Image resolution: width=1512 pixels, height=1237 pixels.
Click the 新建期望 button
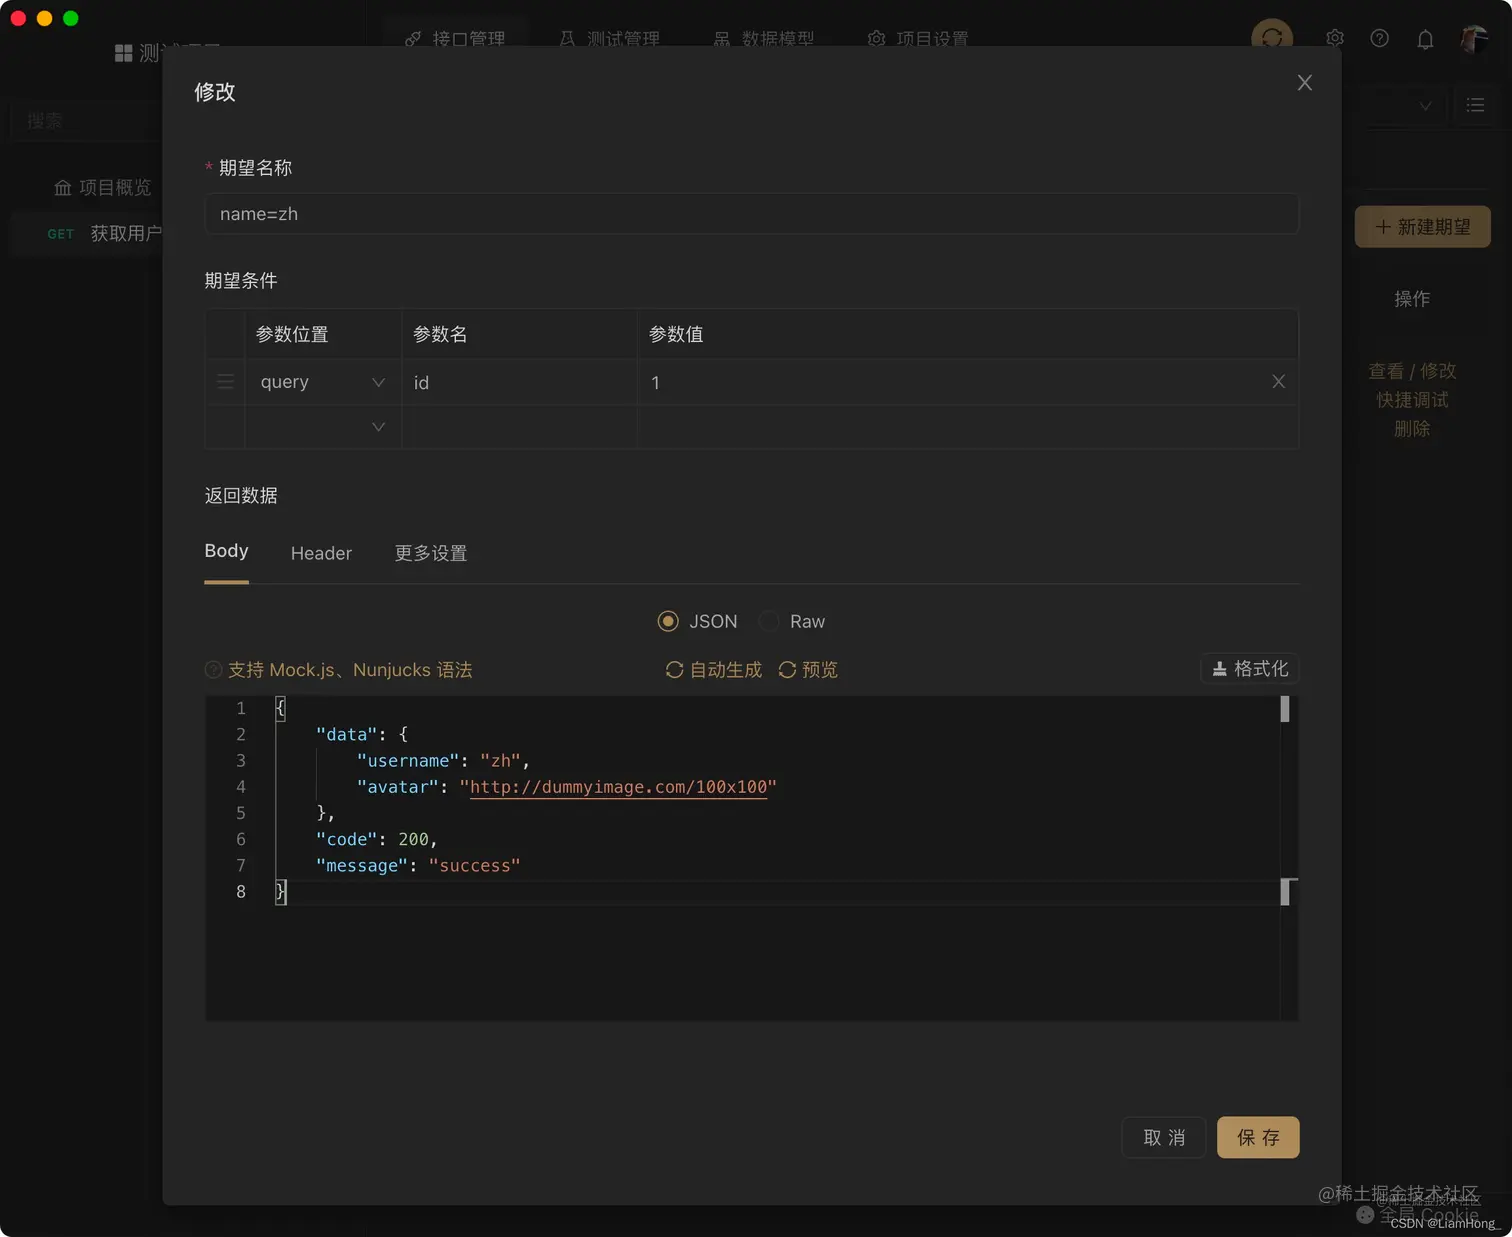(x=1422, y=227)
